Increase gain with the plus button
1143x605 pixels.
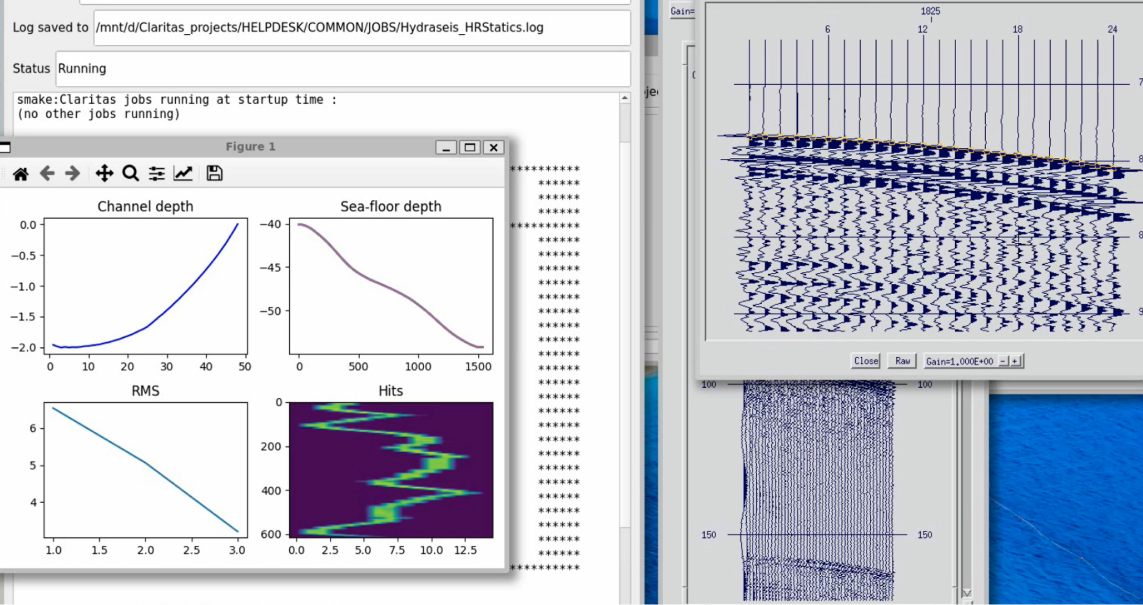pyautogui.click(x=1017, y=361)
